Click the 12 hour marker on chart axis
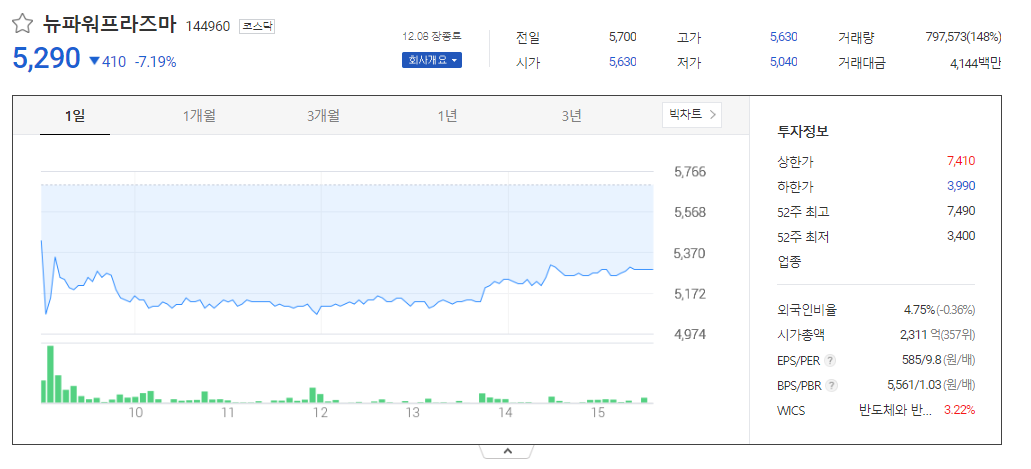 tap(320, 414)
